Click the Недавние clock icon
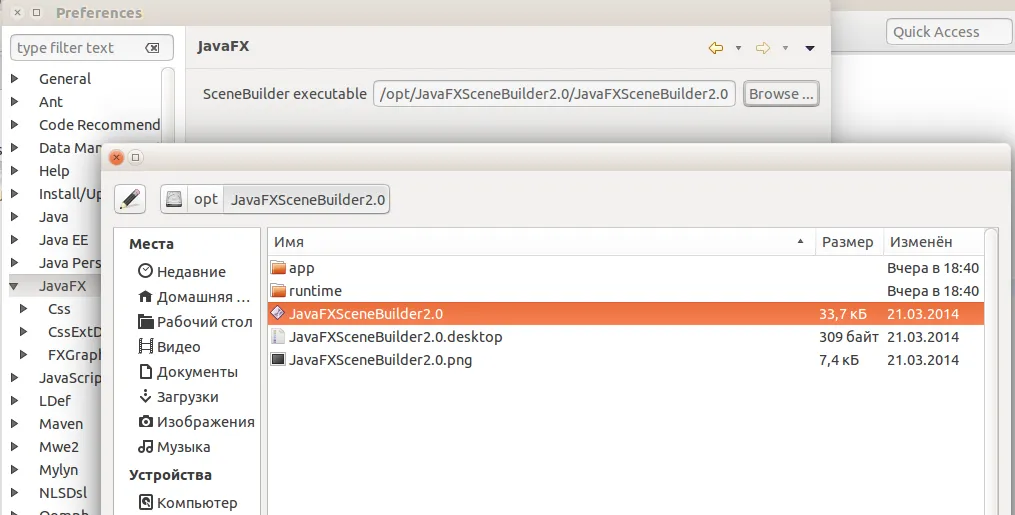The height and width of the screenshot is (515, 1015). (146, 271)
